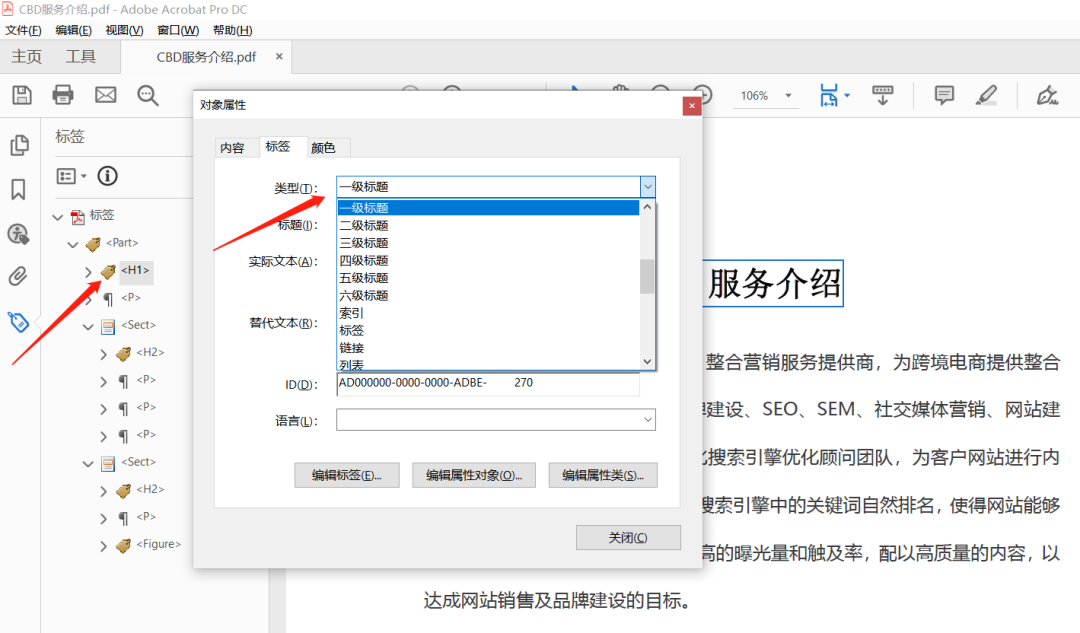Select the Highlight text tool icon
1080x633 pixels.
[986, 94]
